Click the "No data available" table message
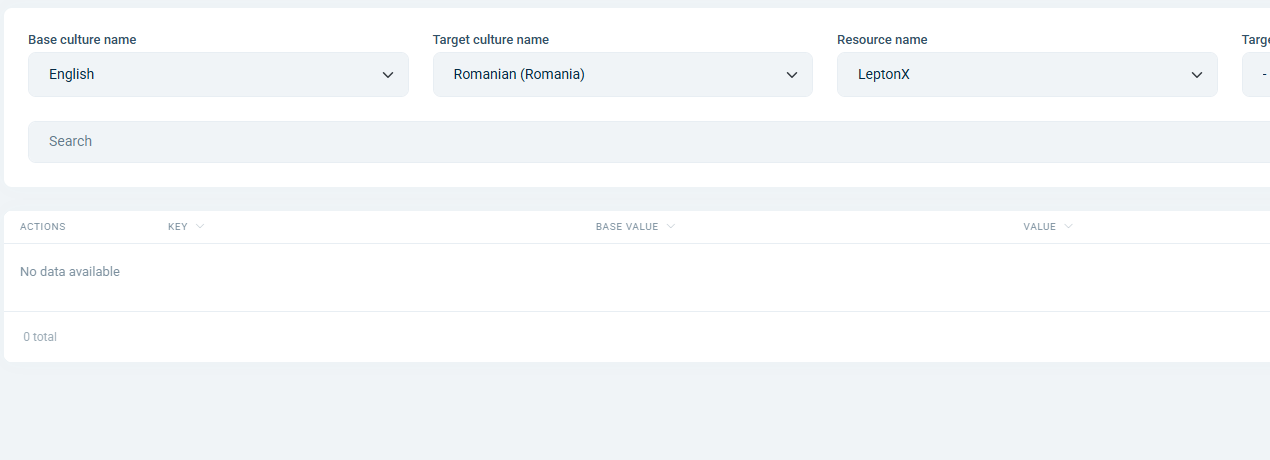1270x460 pixels. pyautogui.click(x=70, y=272)
